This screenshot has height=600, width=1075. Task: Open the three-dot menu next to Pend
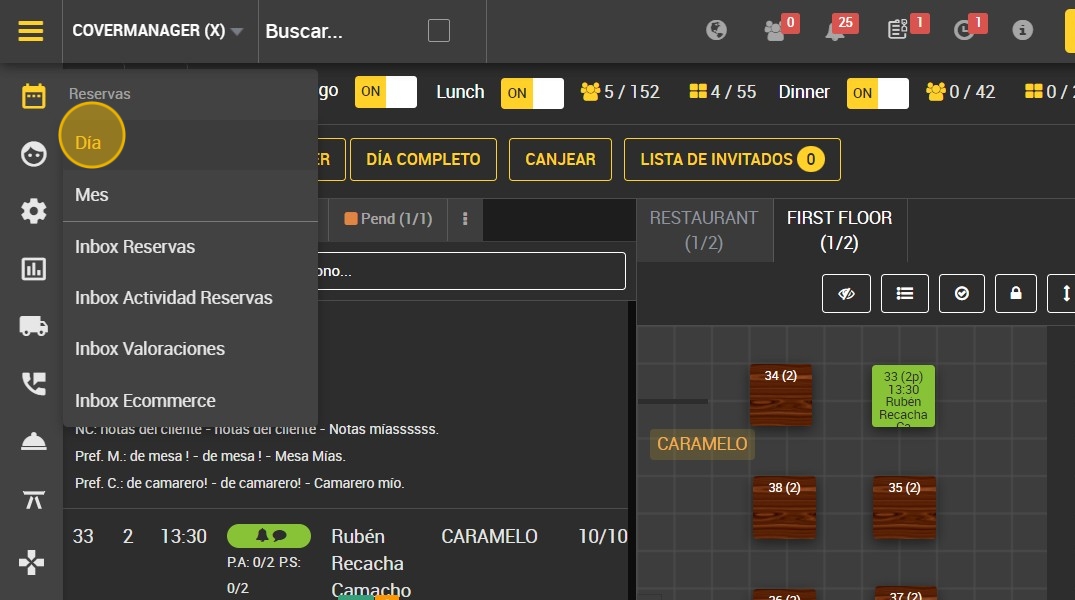coord(465,219)
